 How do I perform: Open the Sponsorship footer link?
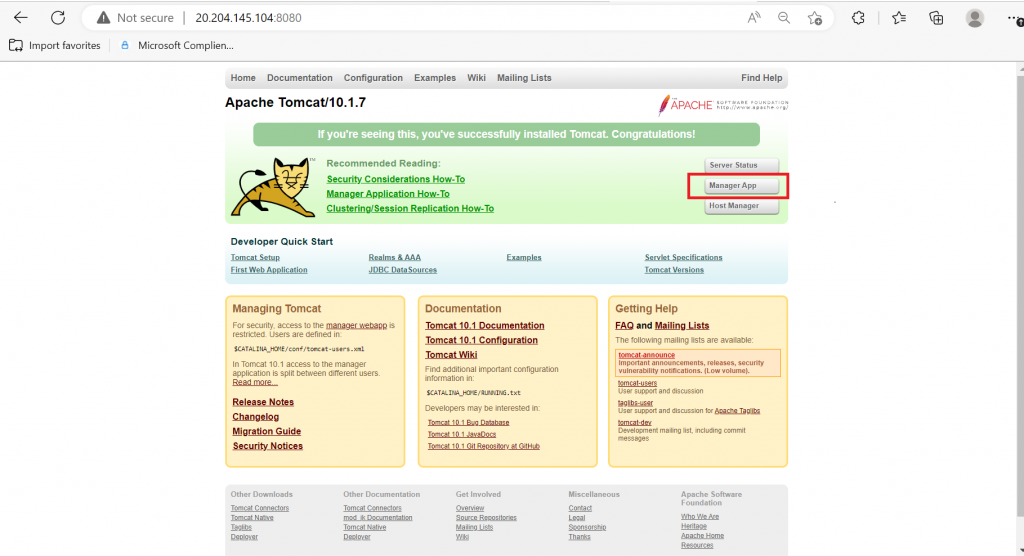(x=587, y=527)
